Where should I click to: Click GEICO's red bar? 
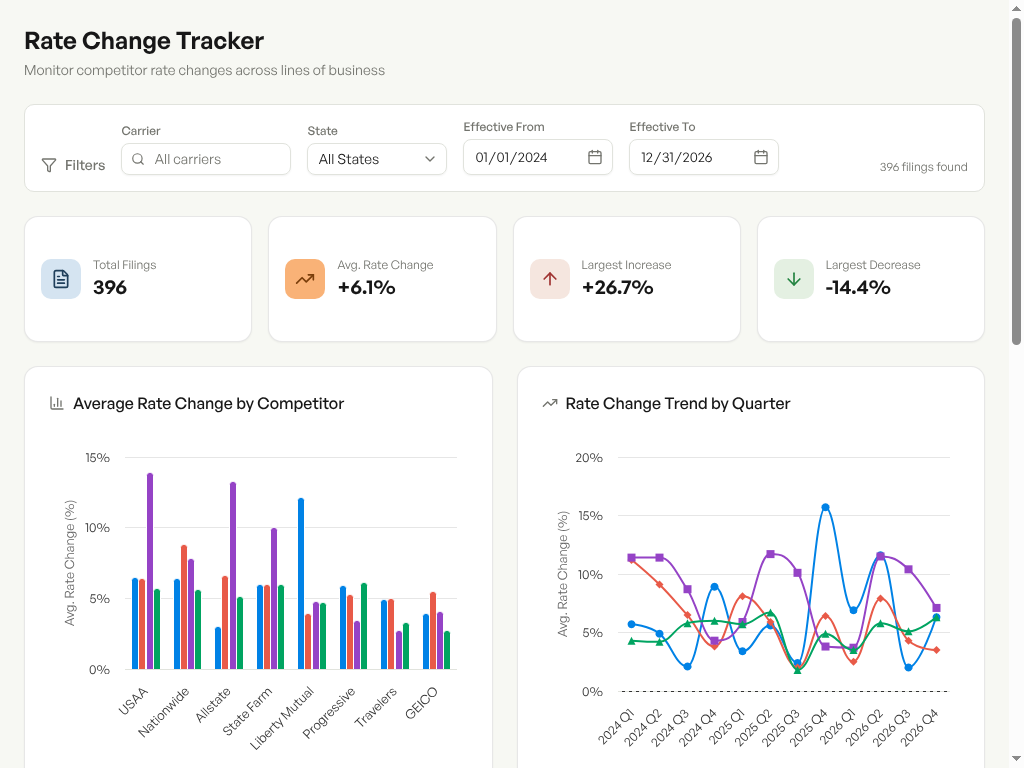[x=433, y=631]
